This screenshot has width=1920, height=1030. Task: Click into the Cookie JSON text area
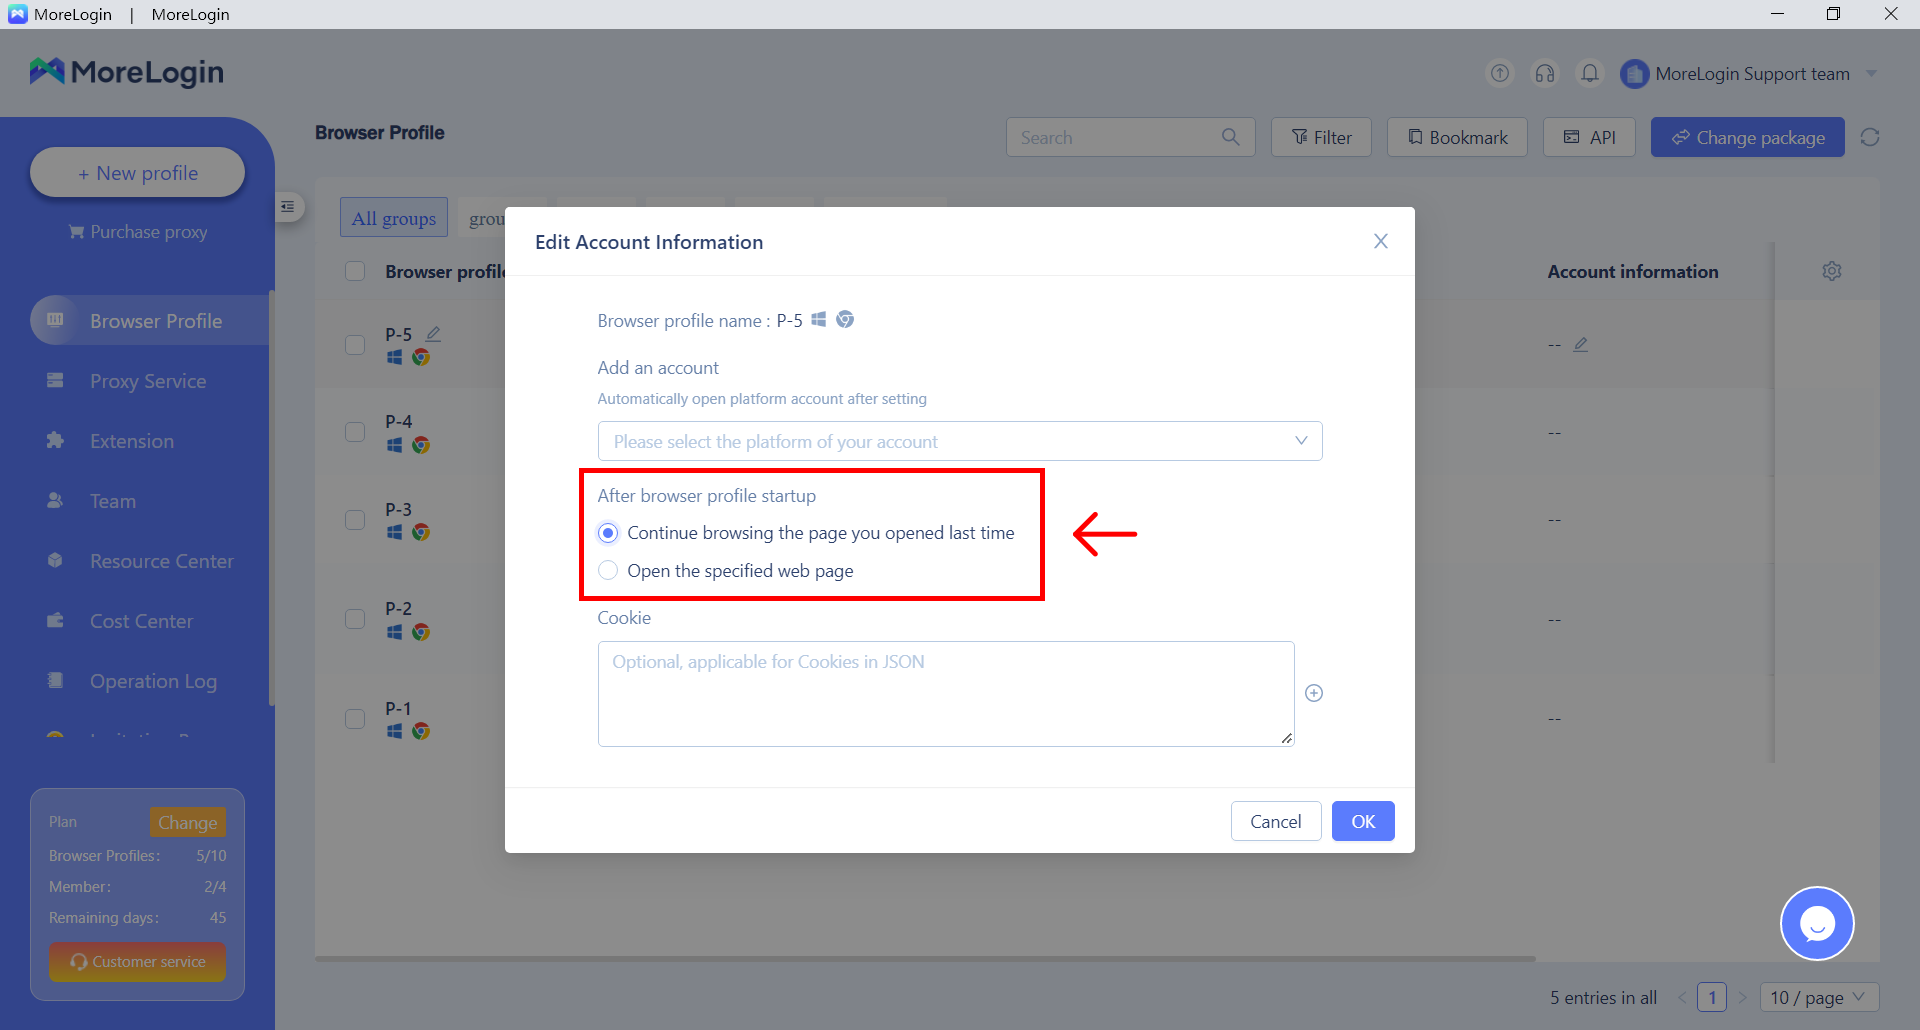(x=946, y=694)
